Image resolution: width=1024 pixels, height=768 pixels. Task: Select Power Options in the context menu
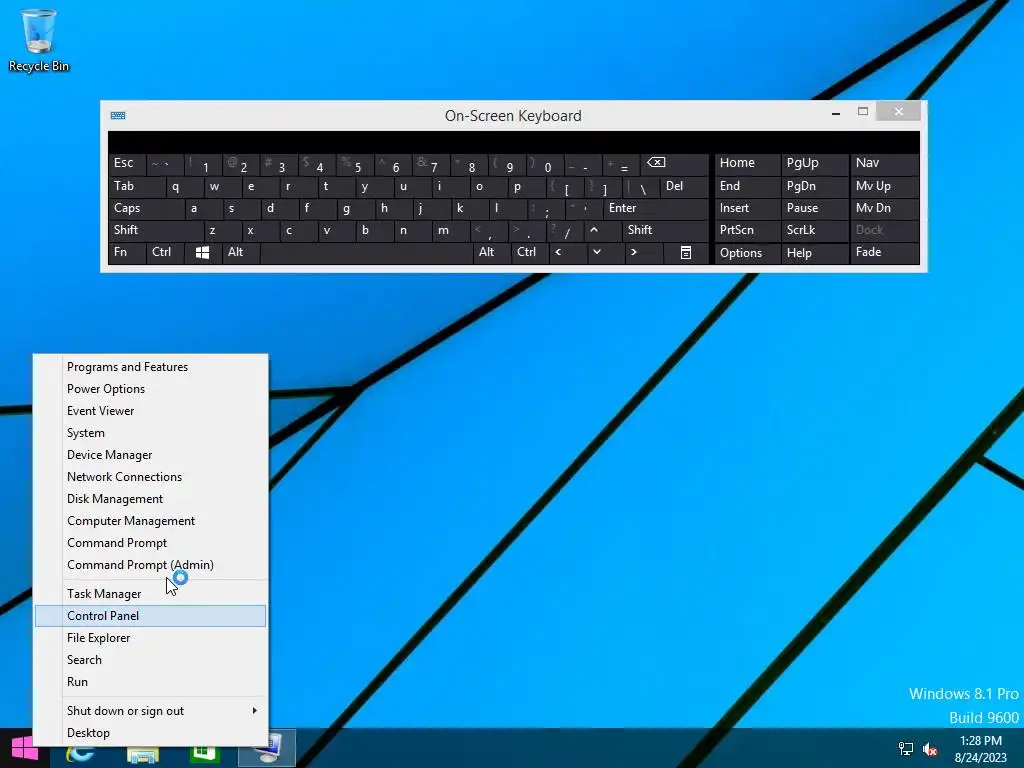coord(150,389)
